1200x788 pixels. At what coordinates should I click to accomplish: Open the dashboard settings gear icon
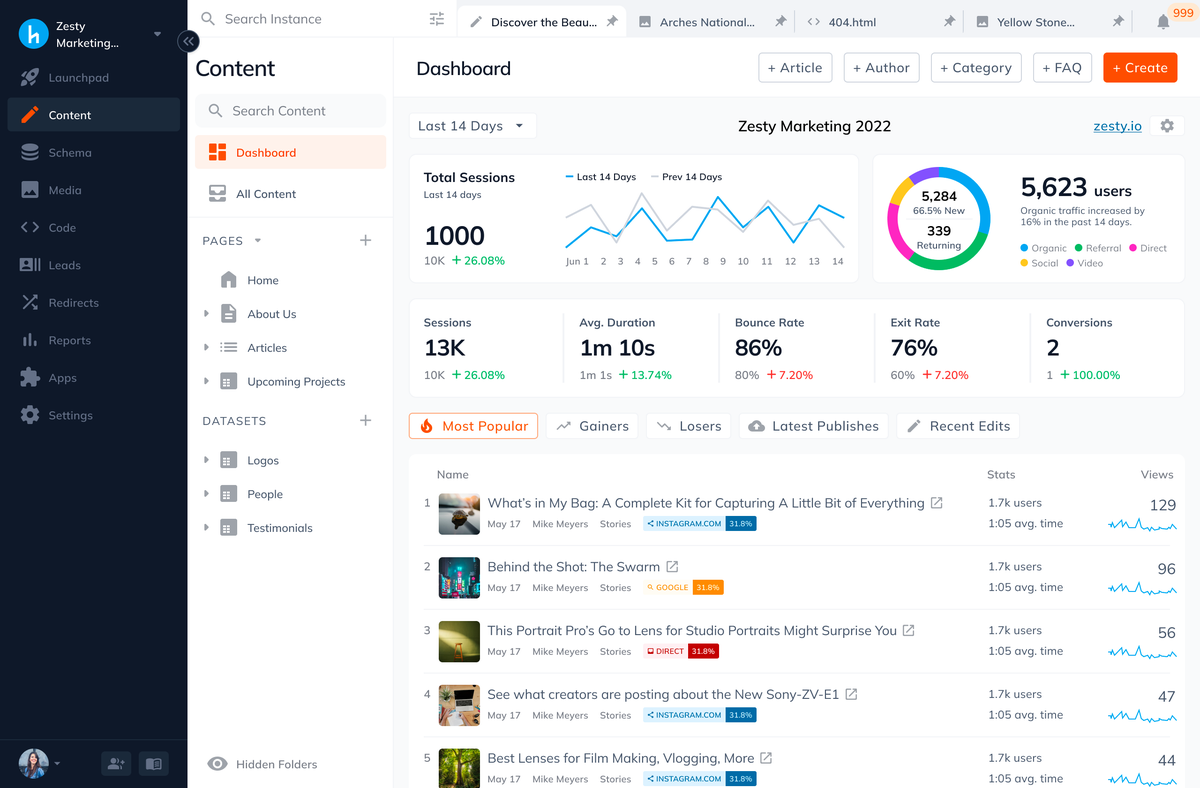1167,126
